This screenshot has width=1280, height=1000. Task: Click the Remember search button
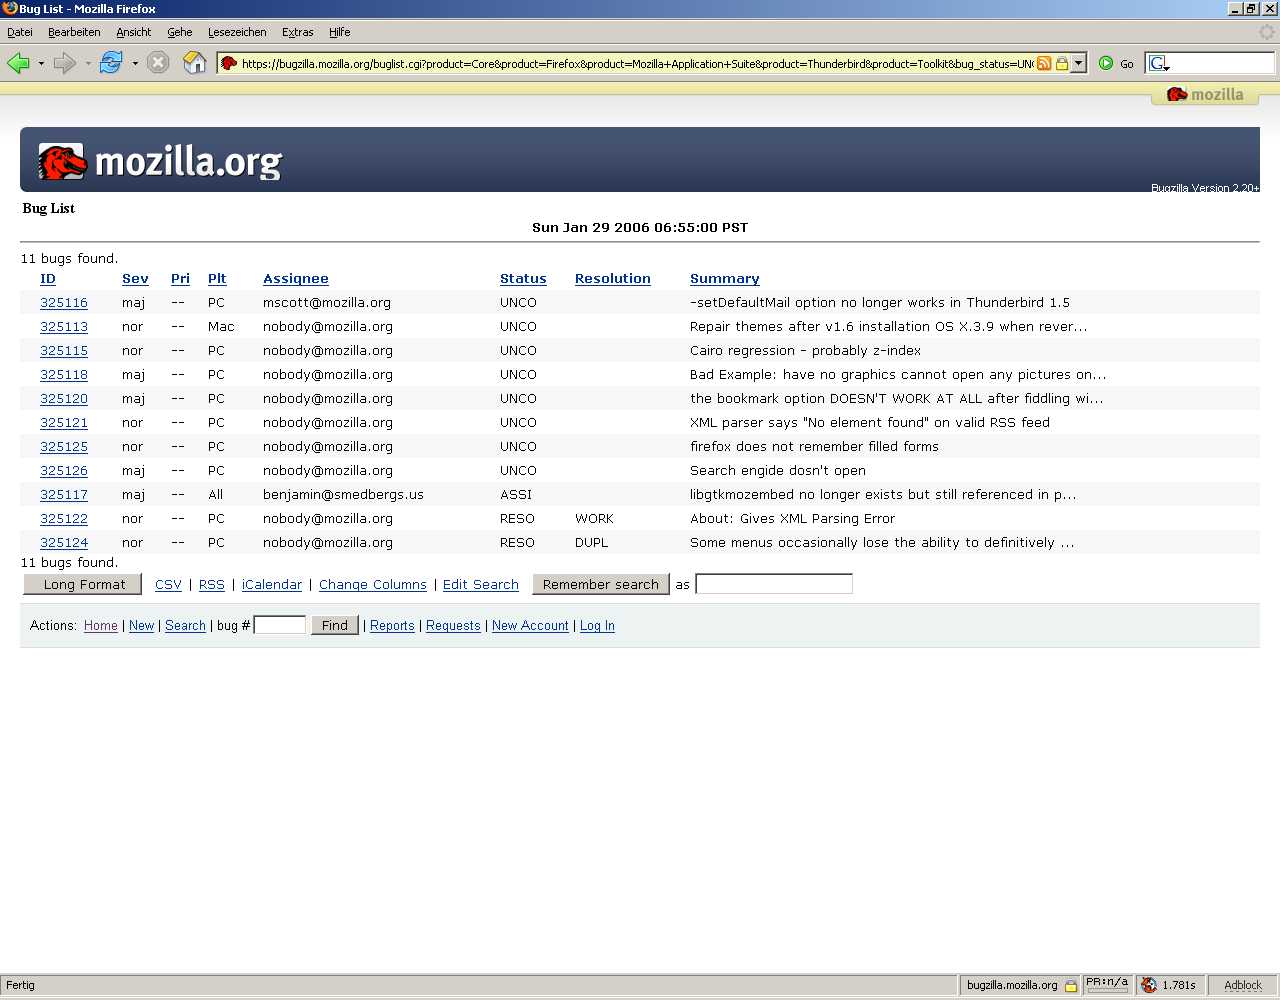(600, 584)
